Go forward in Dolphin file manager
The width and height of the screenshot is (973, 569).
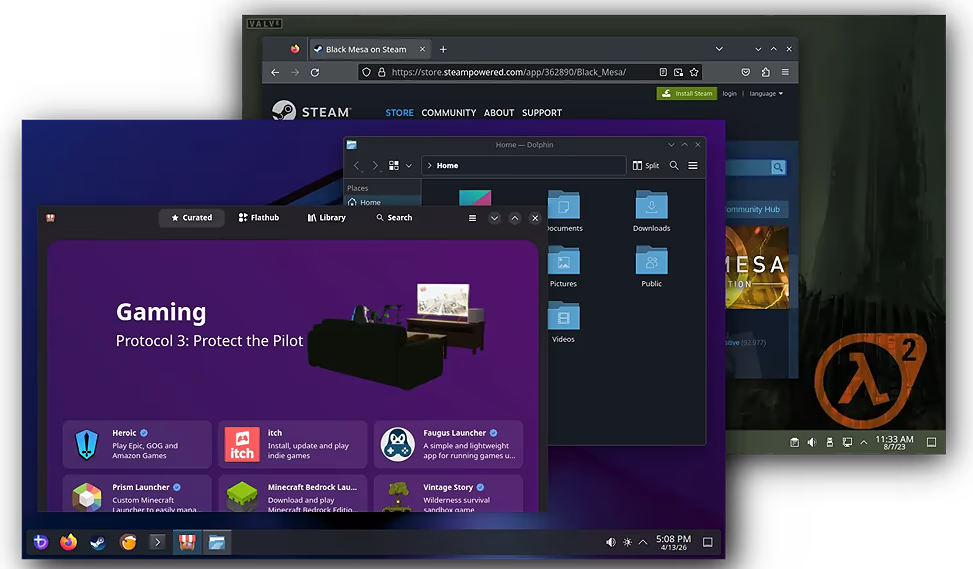tap(375, 166)
